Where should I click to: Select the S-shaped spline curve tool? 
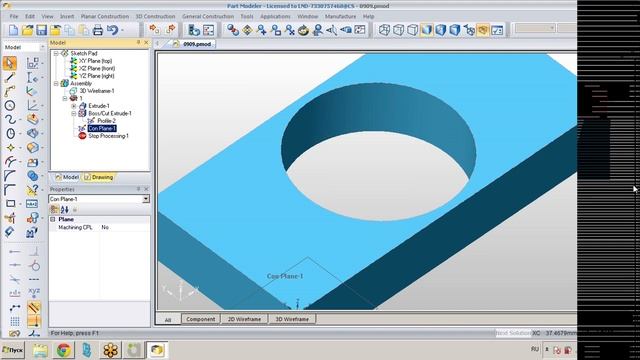pos(10,119)
